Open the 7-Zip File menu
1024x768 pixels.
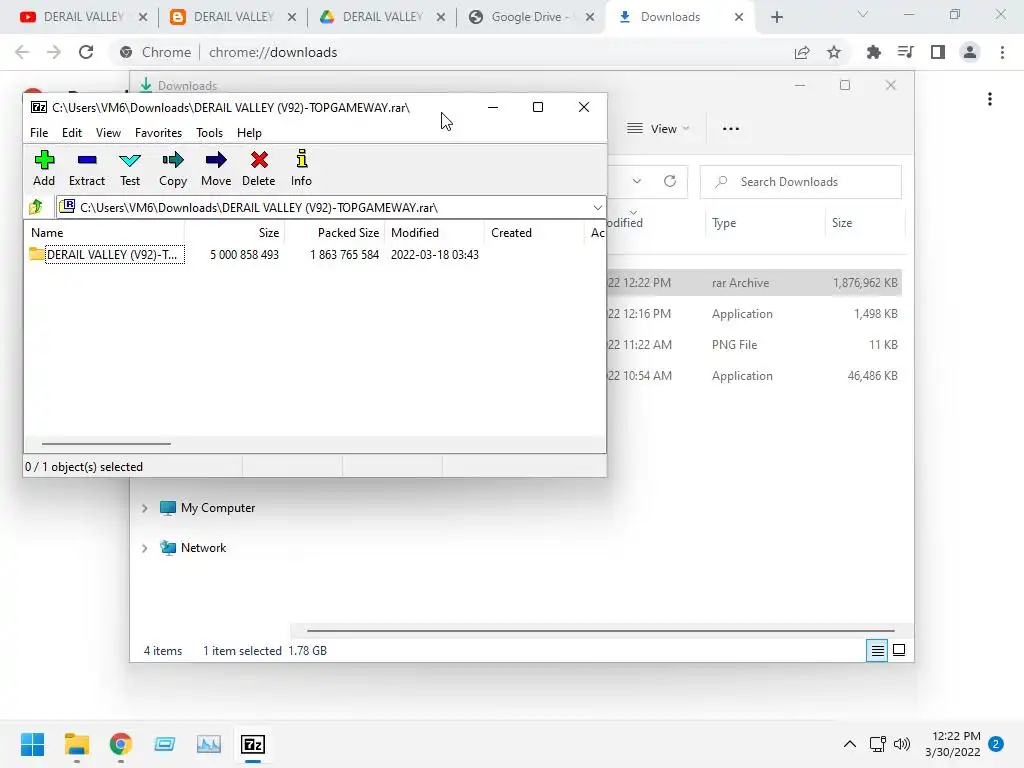point(39,133)
